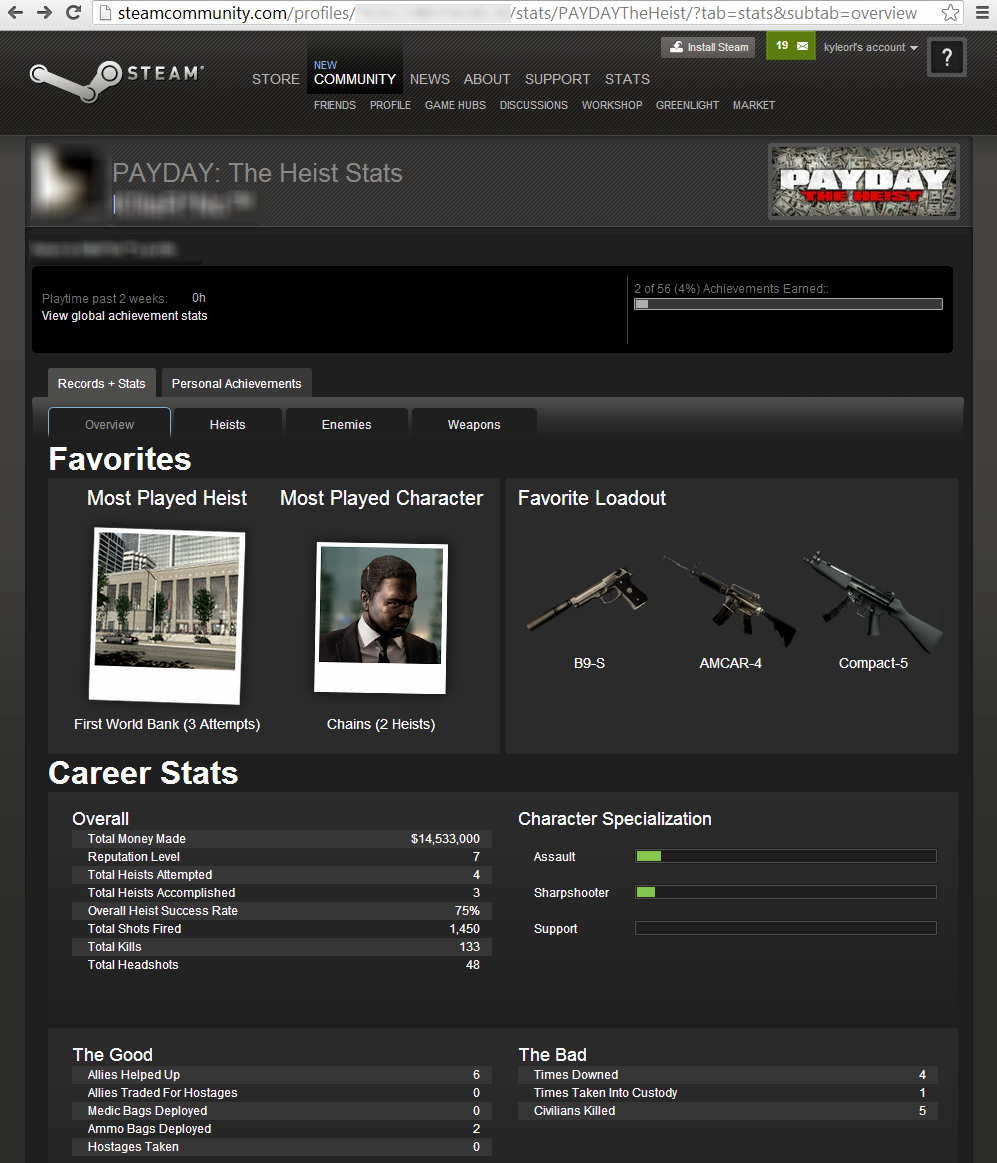Click the Install Steam button
Image resolution: width=997 pixels, height=1163 pixels.
pyautogui.click(x=708, y=47)
